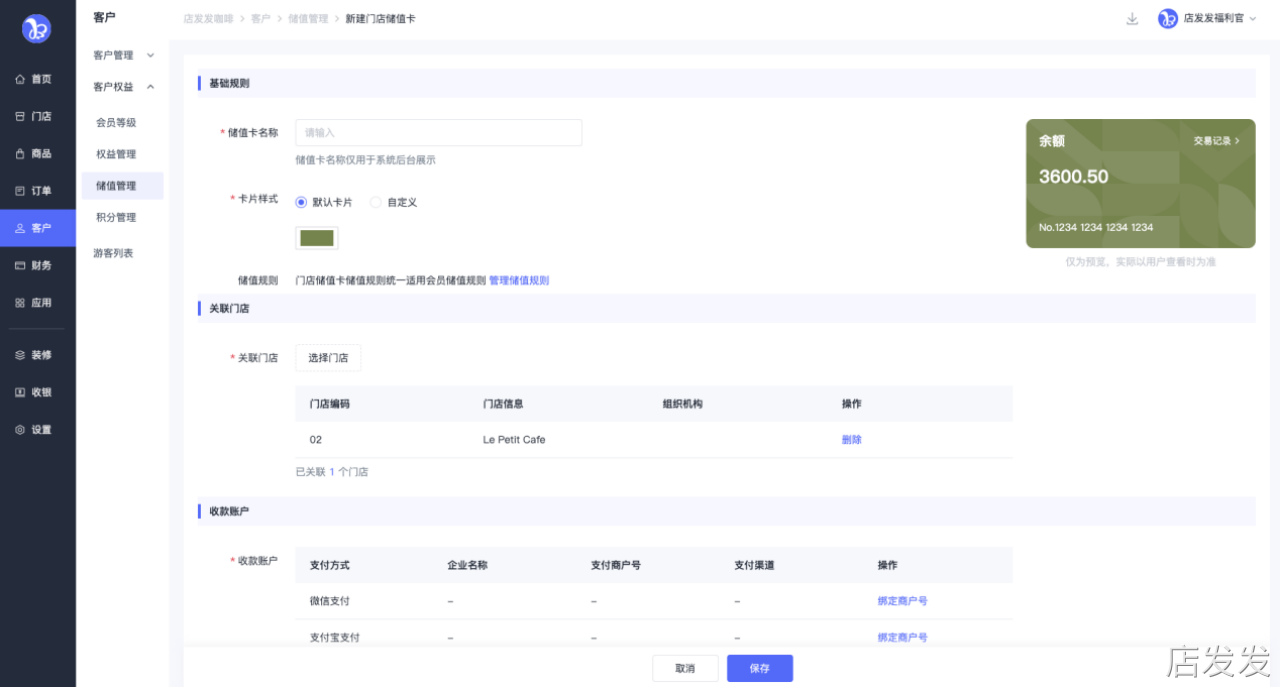Click the 订单 orders icon
Image resolution: width=1280 pixels, height=687 pixels.
20,191
